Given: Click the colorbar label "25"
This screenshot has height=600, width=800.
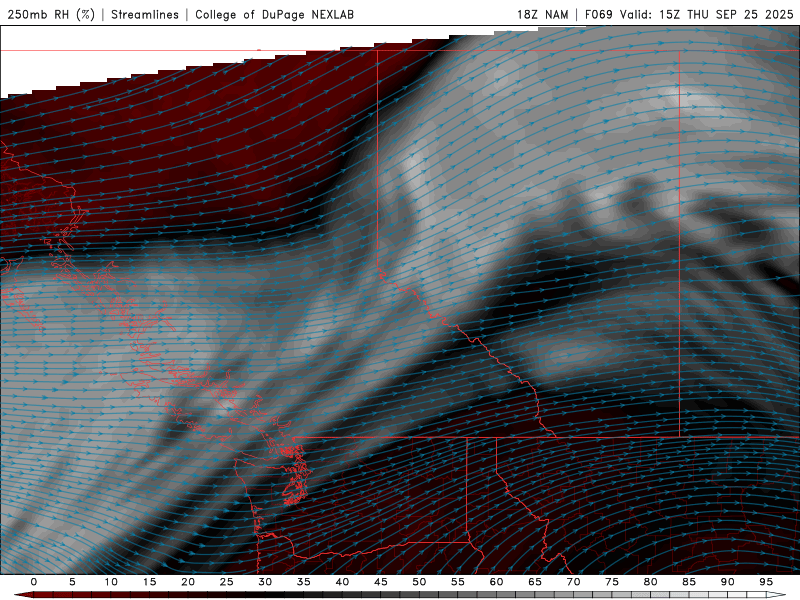Looking at the screenshot, I should 227,582.
